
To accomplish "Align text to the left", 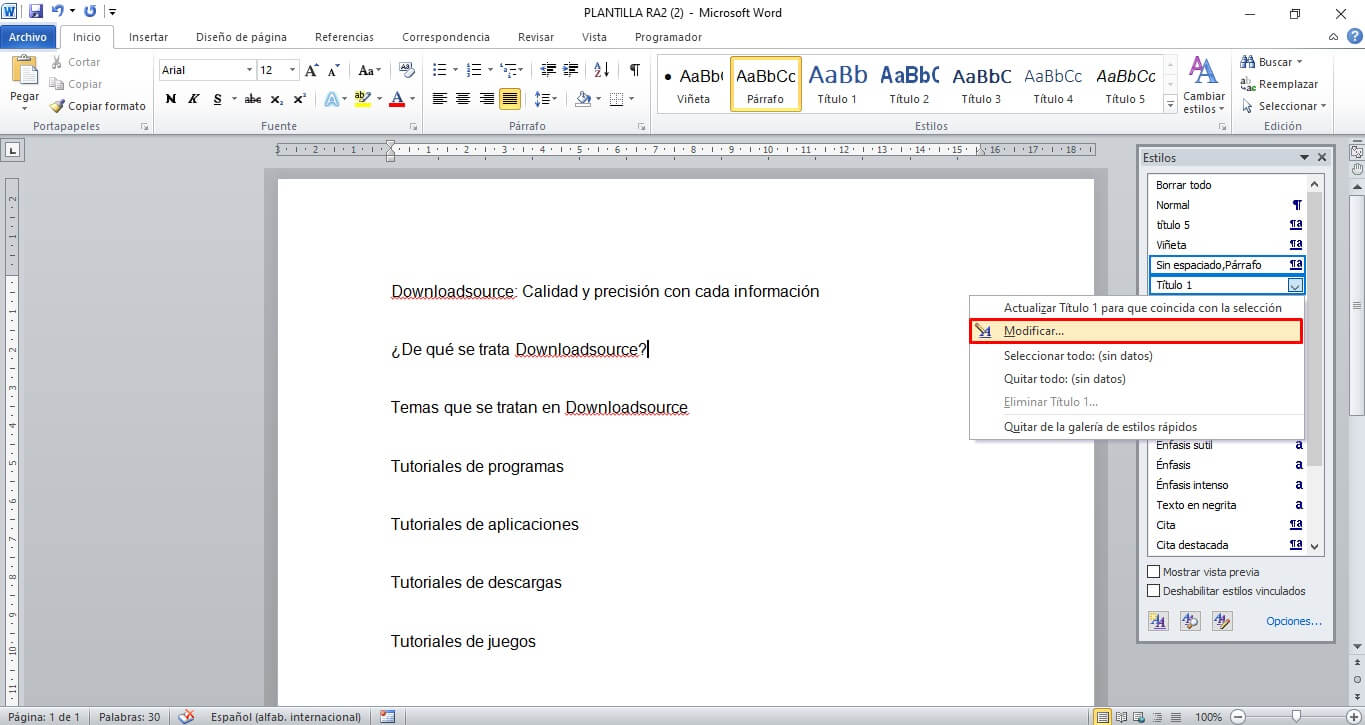I will point(439,99).
